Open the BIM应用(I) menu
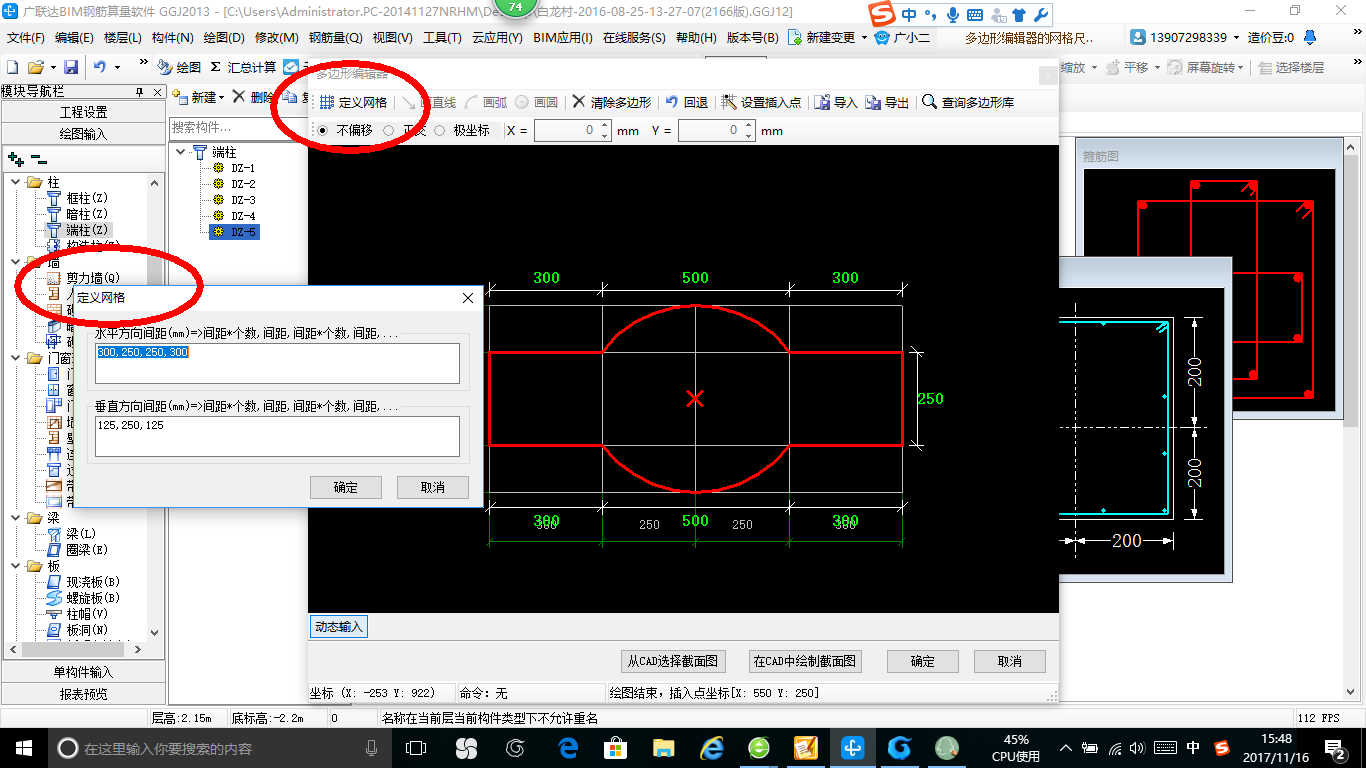The width and height of the screenshot is (1366, 768). pyautogui.click(x=563, y=37)
